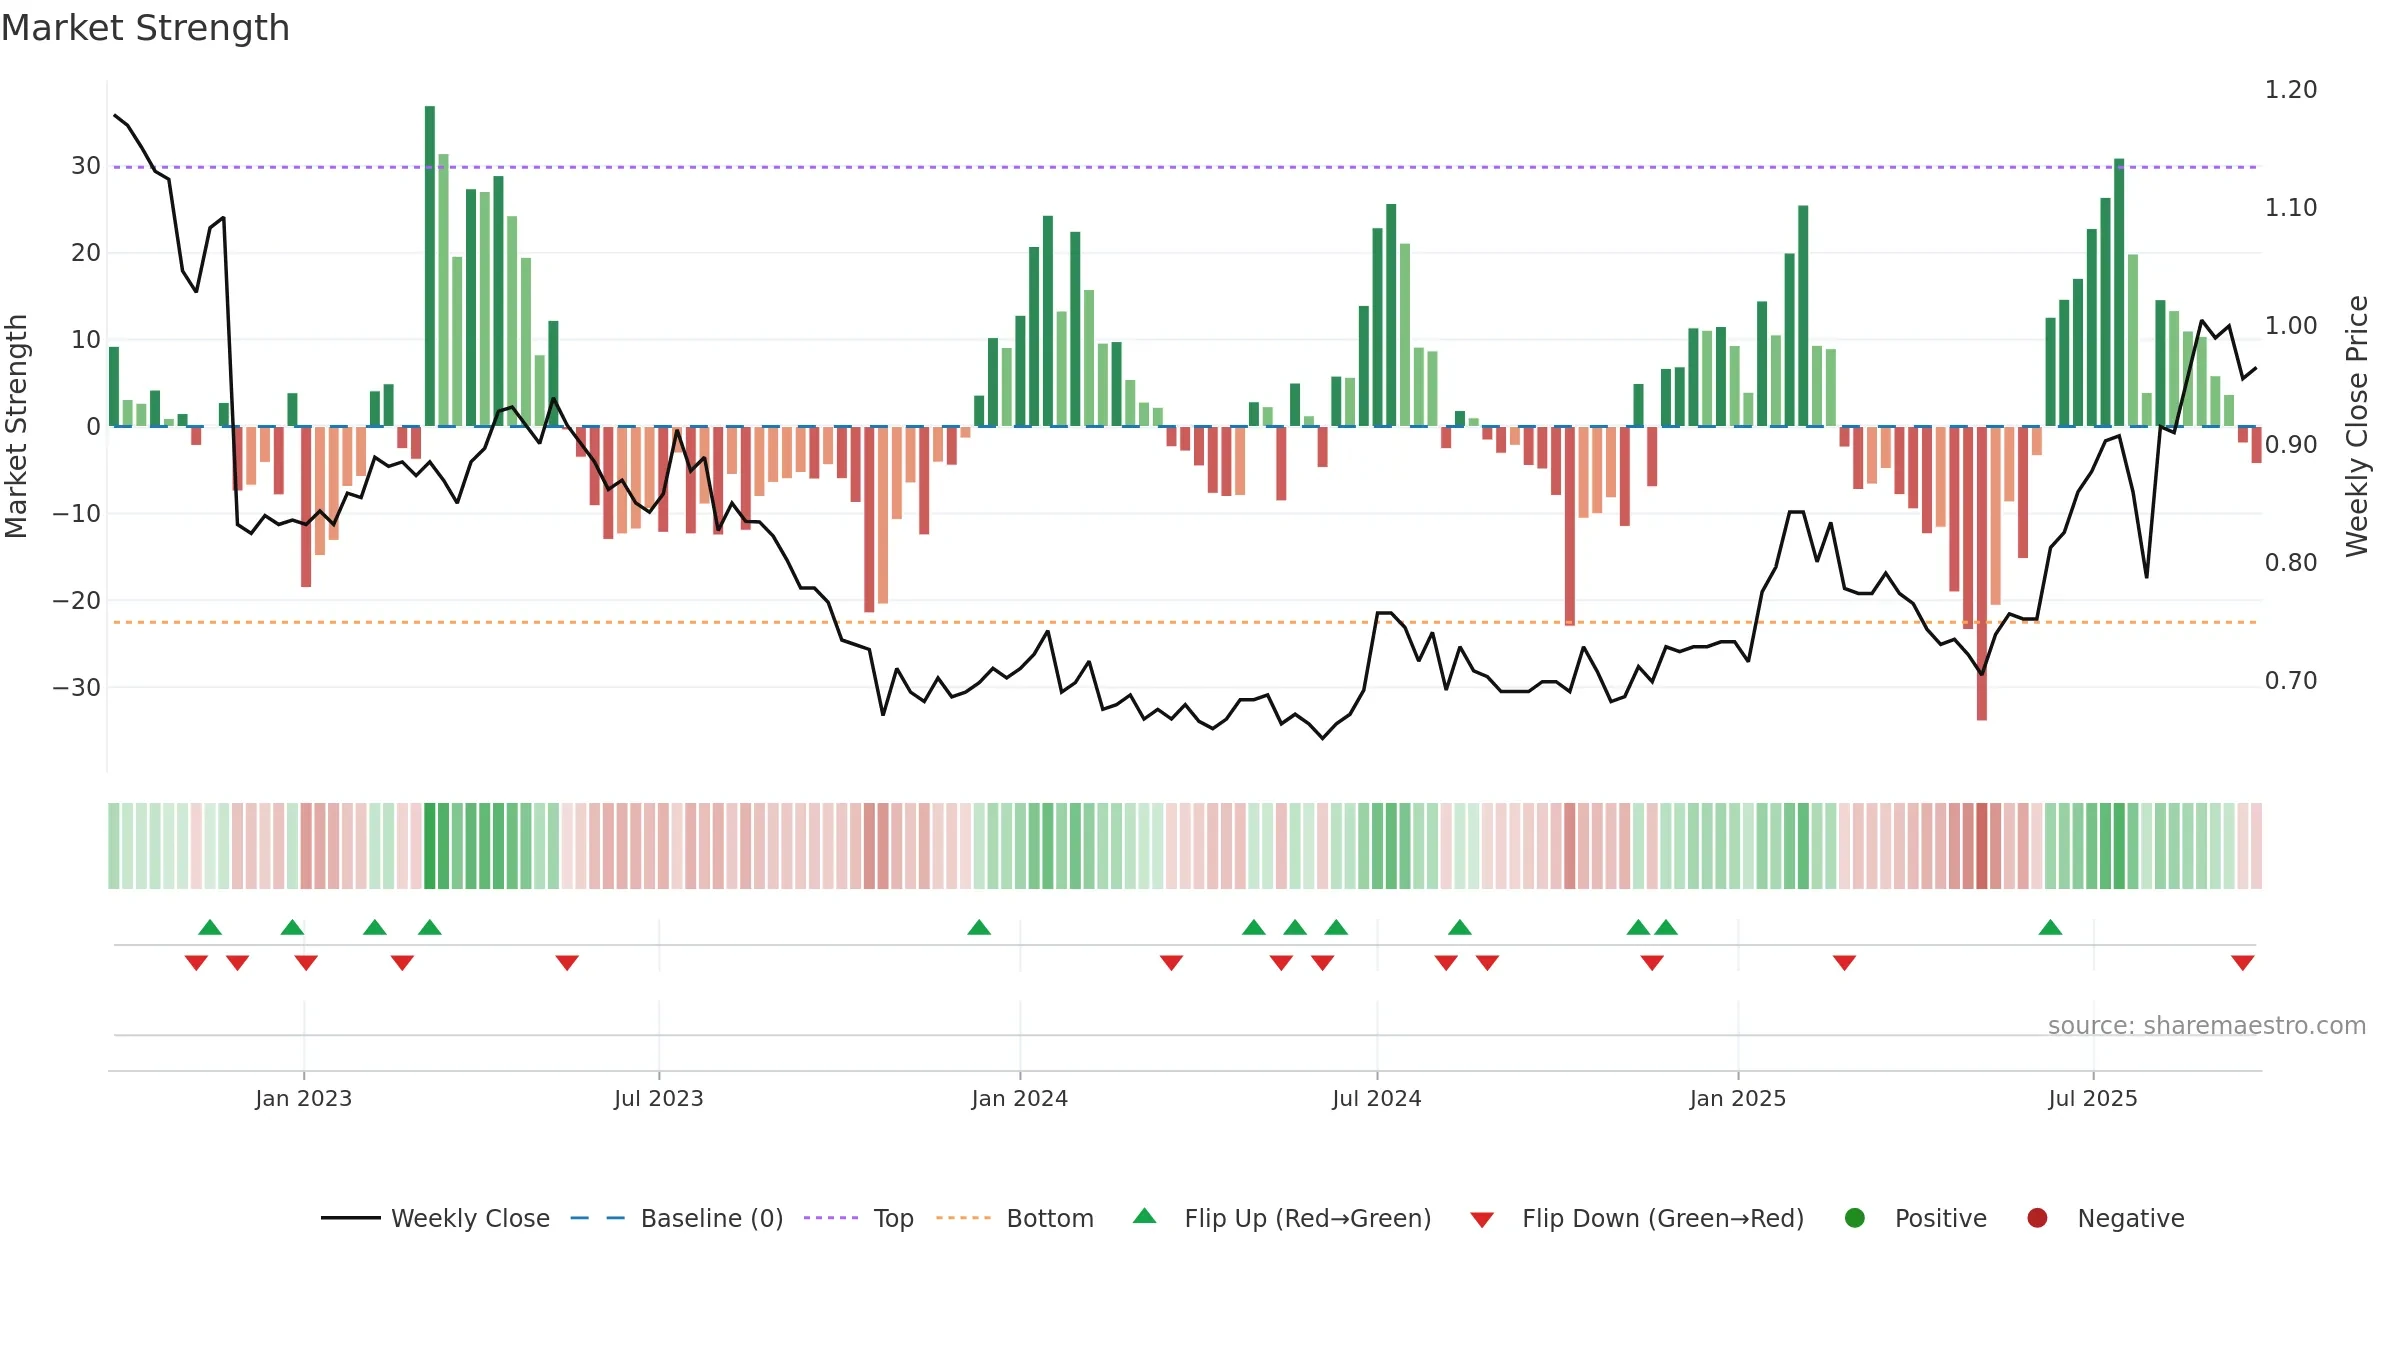2400x1350 pixels.
Task: Click the 1.10 price axis value
Action: point(2291,208)
